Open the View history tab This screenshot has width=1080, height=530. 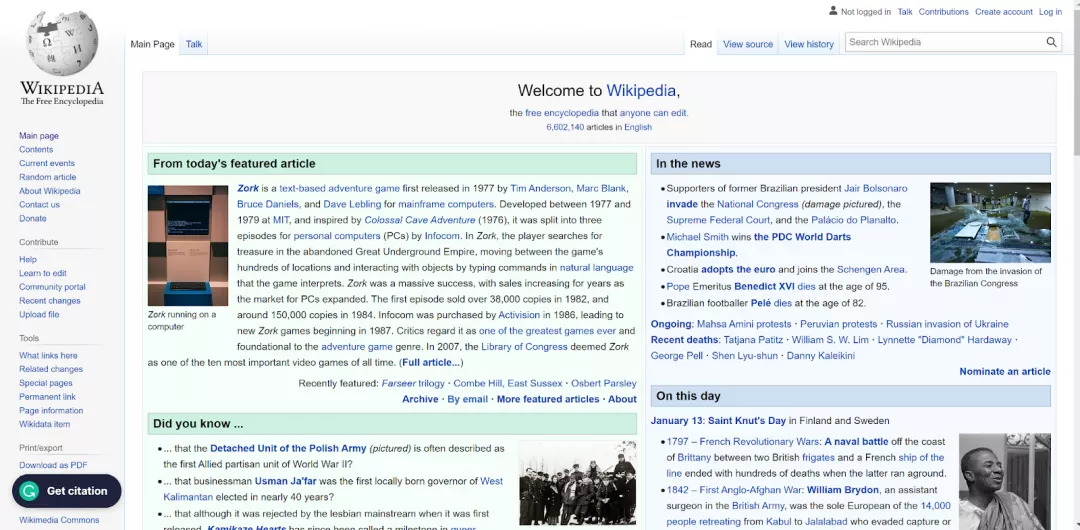point(809,44)
